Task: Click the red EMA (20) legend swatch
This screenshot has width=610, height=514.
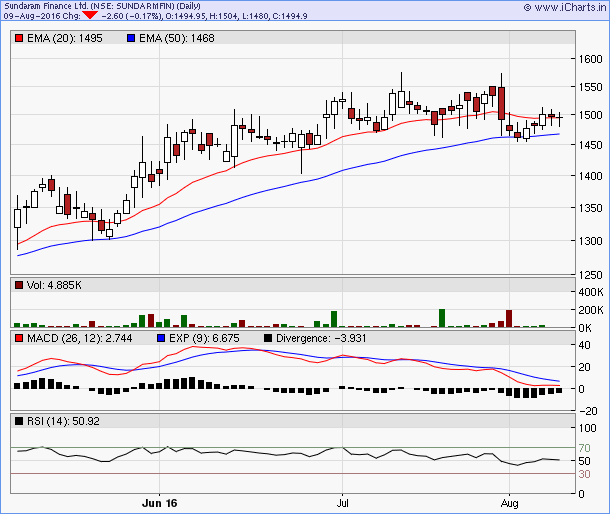Action: [x=19, y=38]
